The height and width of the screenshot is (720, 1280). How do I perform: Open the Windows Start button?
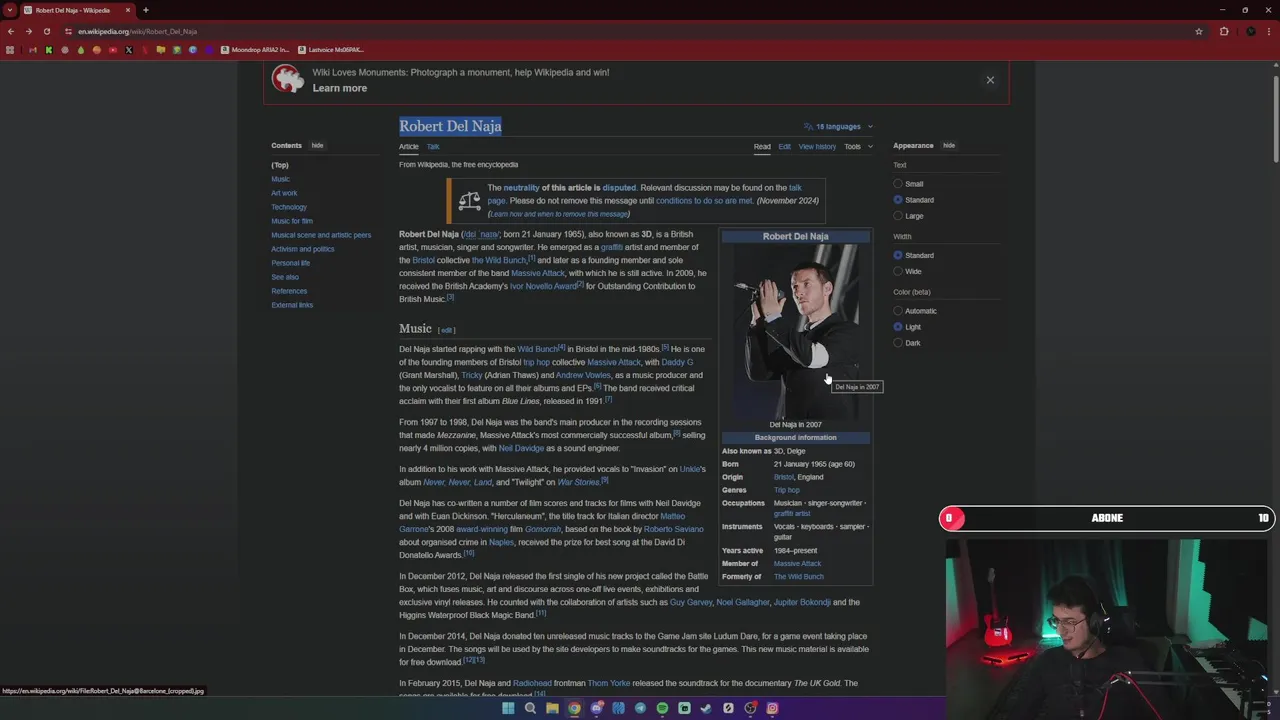[x=508, y=708]
